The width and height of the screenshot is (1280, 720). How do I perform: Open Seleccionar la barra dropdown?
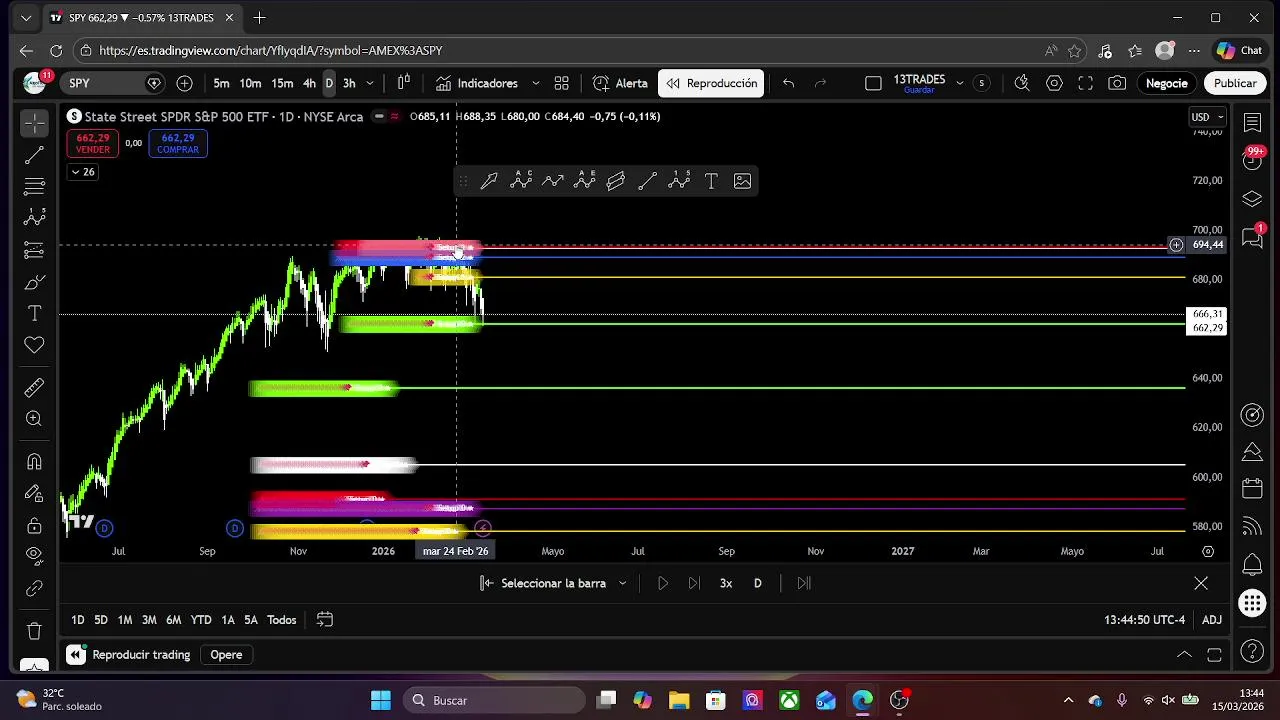click(x=553, y=583)
